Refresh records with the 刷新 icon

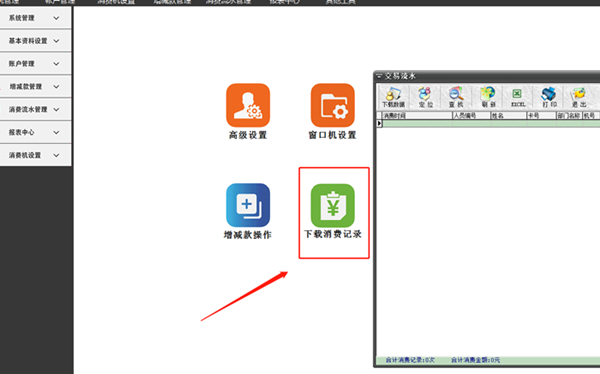[x=488, y=97]
